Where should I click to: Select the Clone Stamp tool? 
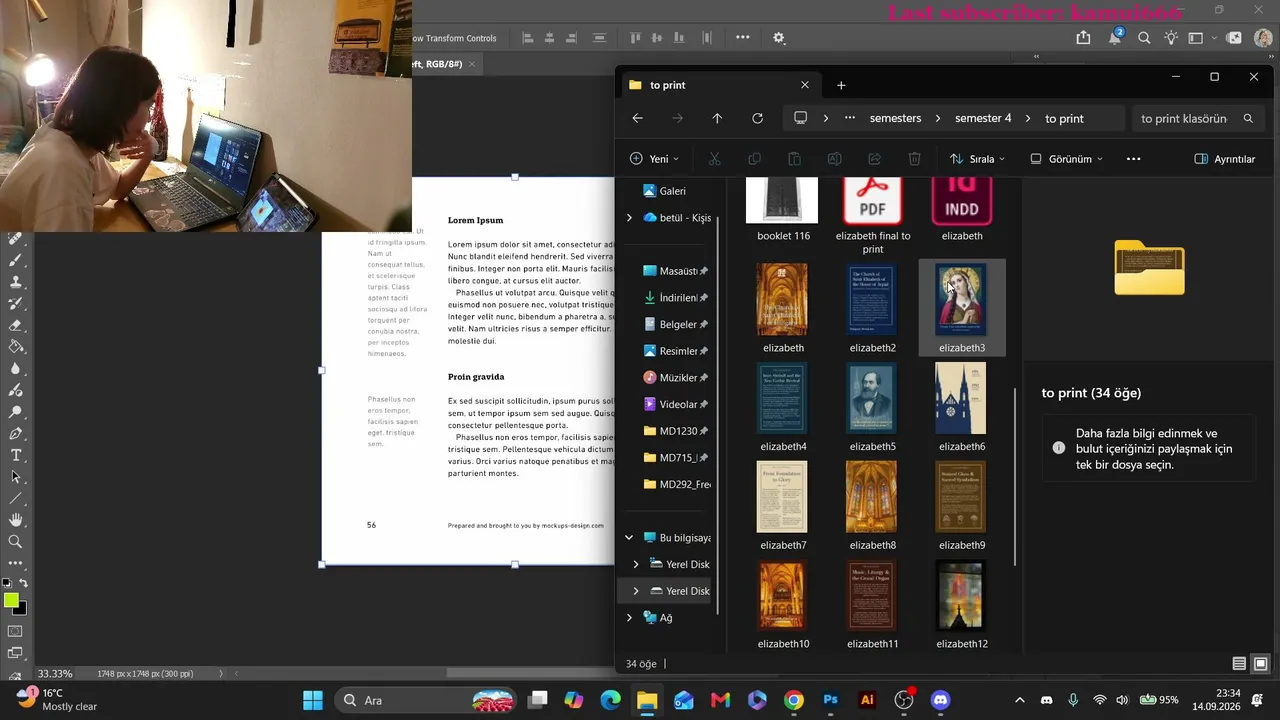[x=15, y=282]
